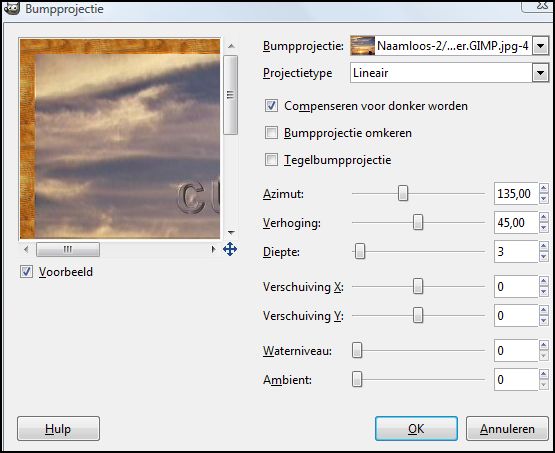Decrease Azimut with the down stepper arrow
The height and width of the screenshot is (453, 555).
544,199
